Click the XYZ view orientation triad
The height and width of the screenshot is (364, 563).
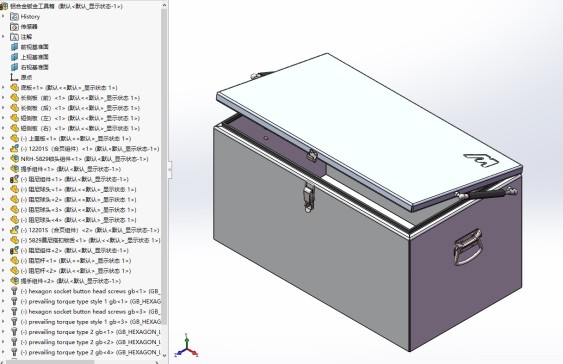pos(186,346)
